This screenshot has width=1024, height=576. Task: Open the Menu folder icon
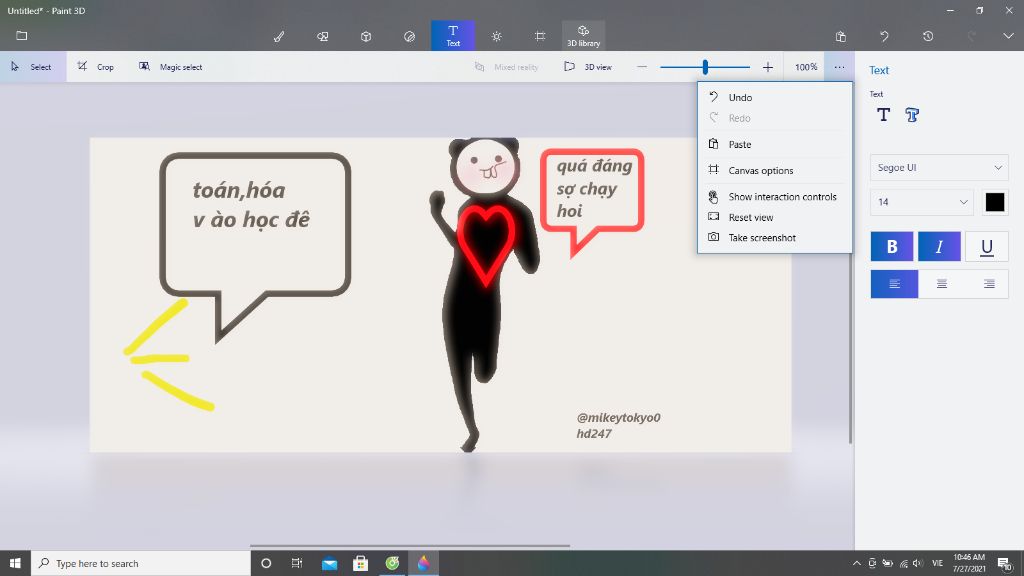click(x=22, y=35)
